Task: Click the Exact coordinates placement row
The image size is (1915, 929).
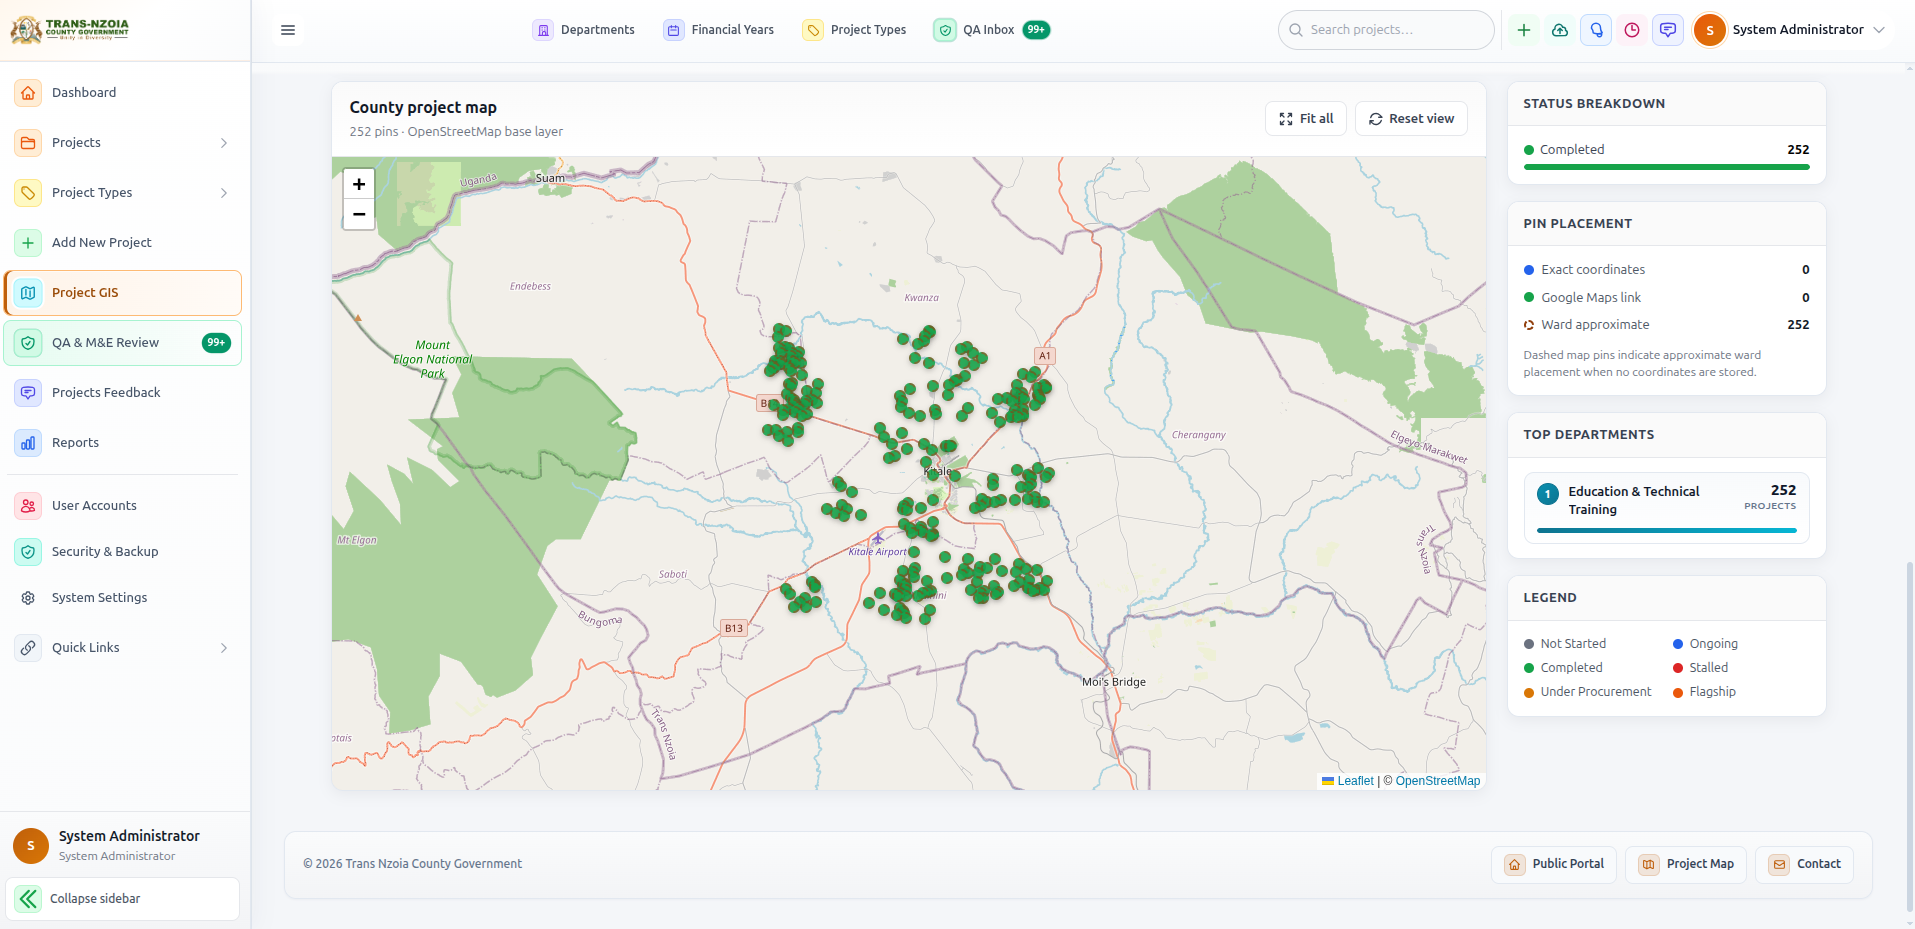Action: click(x=1666, y=270)
